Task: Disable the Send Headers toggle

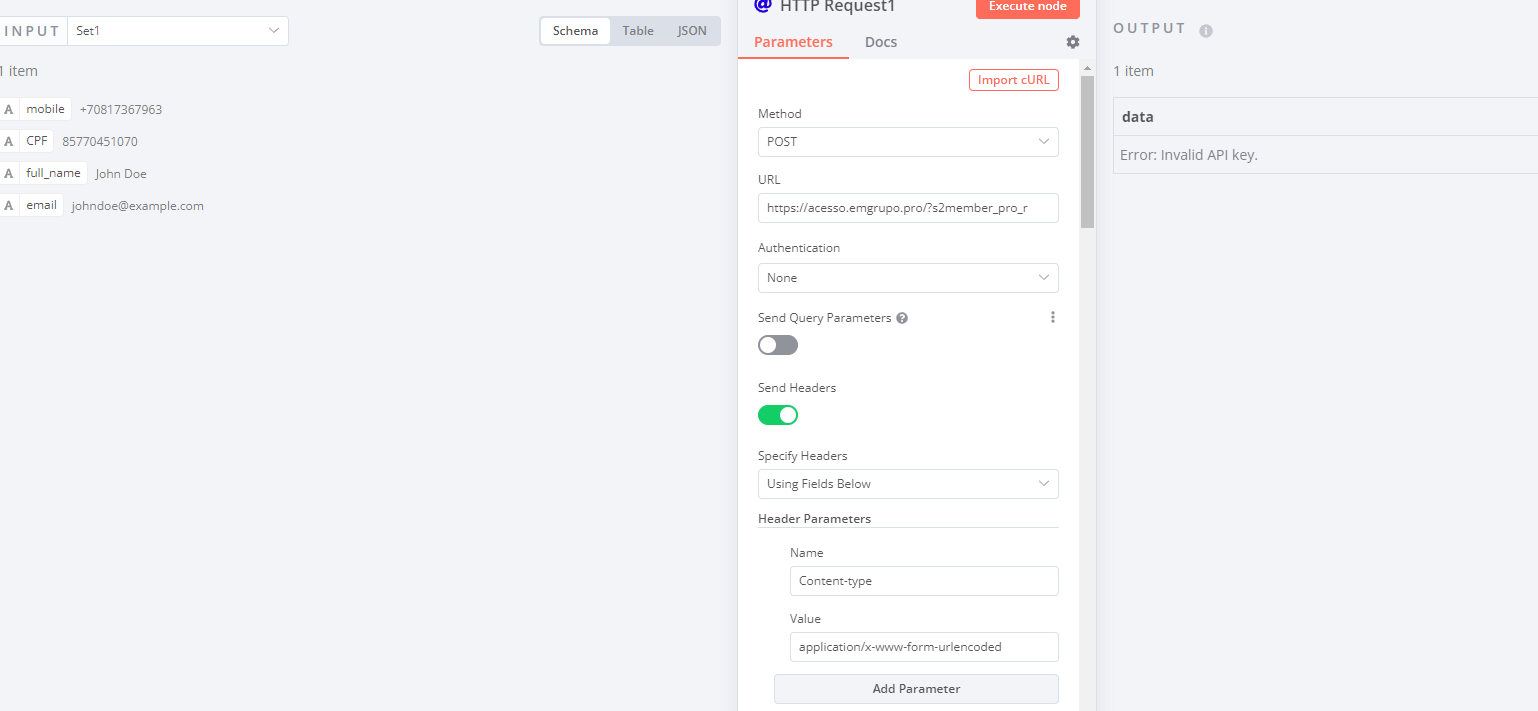Action: click(778, 415)
